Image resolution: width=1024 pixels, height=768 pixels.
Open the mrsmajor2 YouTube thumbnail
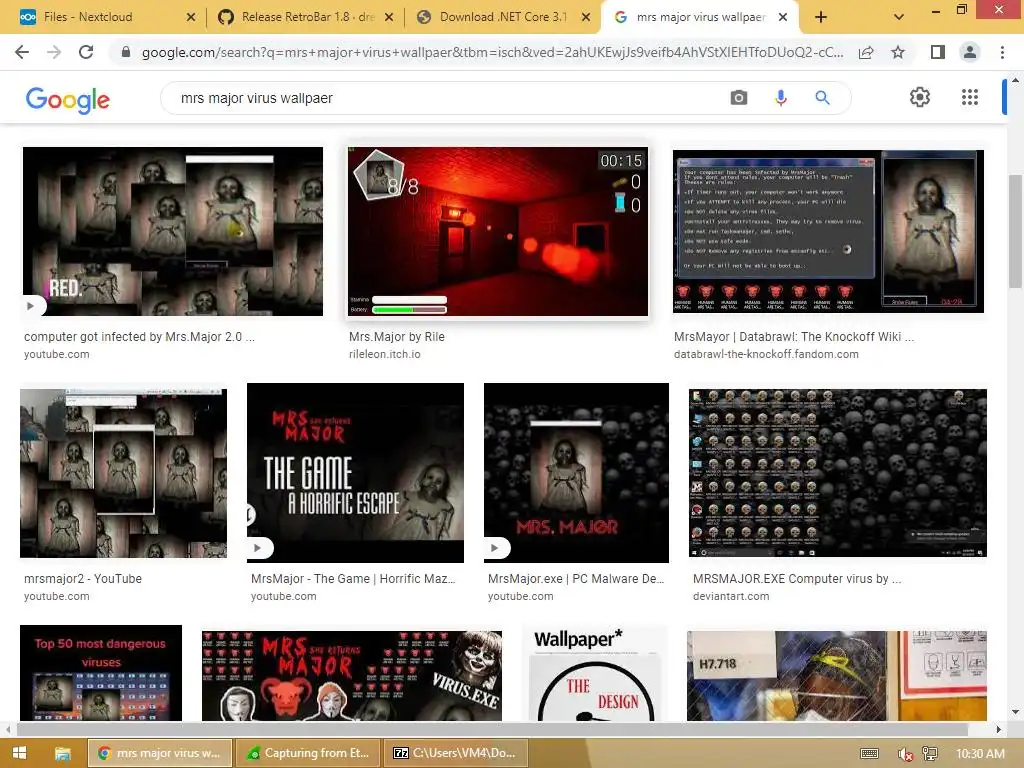123,473
